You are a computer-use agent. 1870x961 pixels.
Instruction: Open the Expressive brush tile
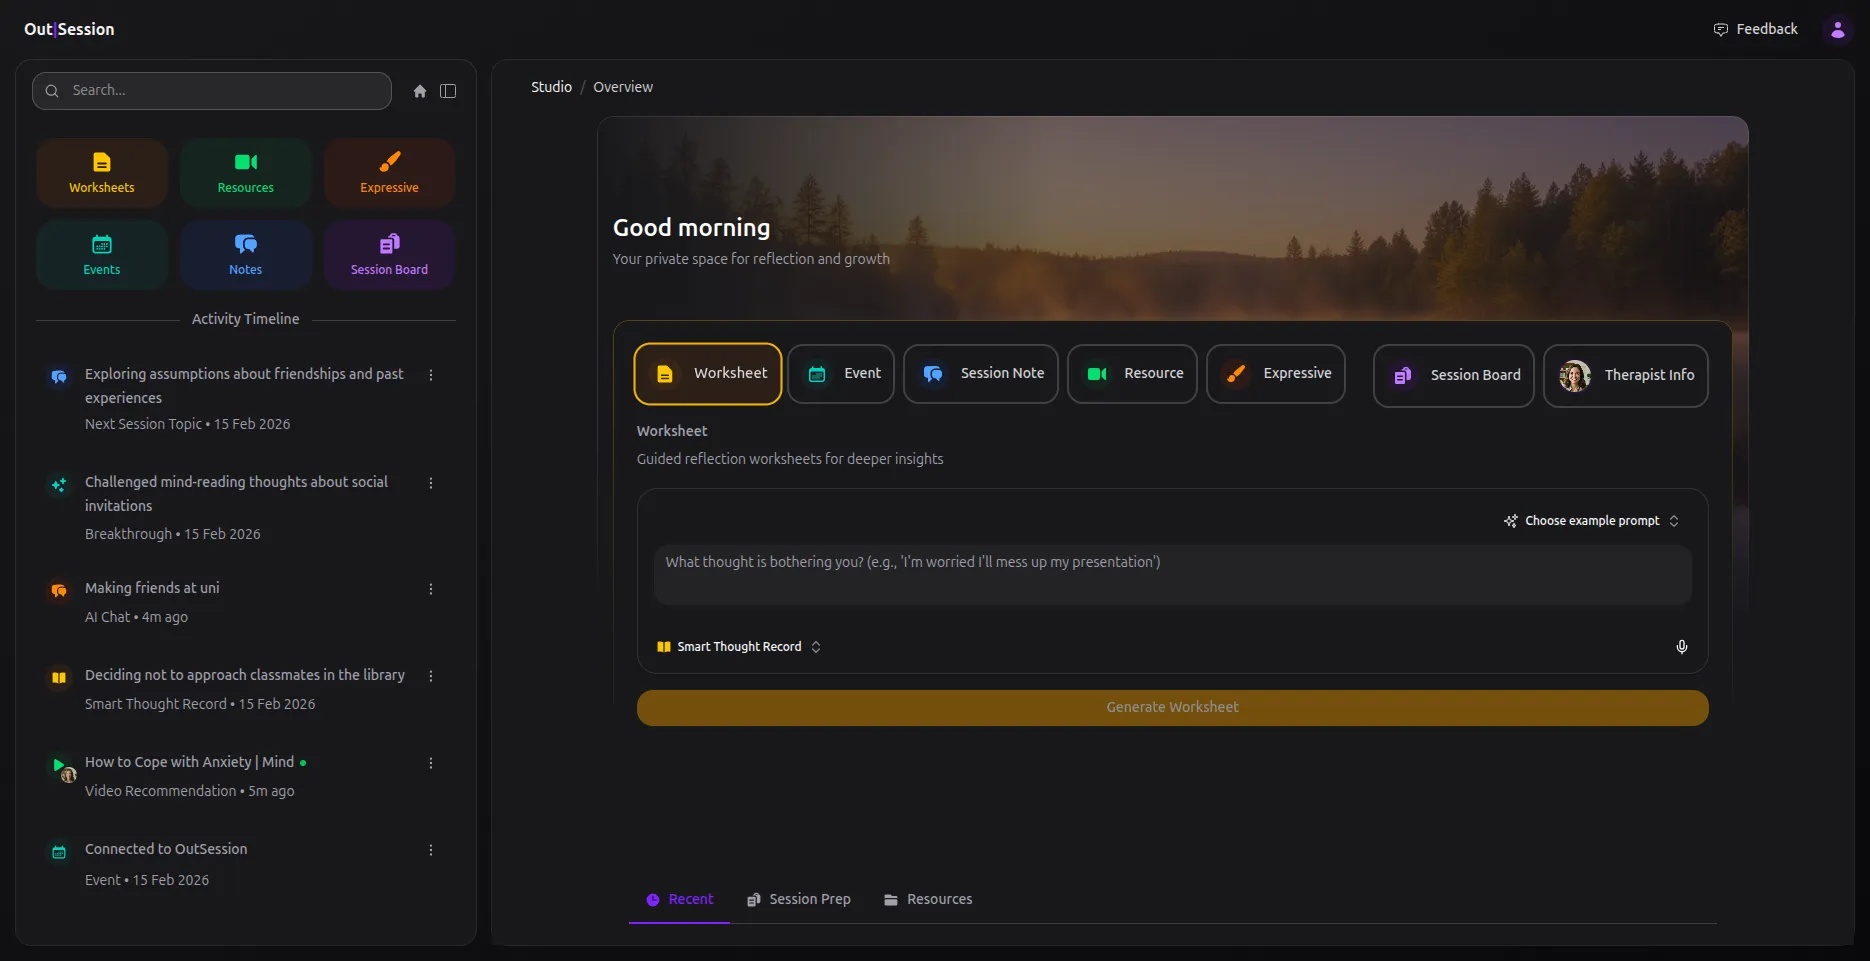389,173
